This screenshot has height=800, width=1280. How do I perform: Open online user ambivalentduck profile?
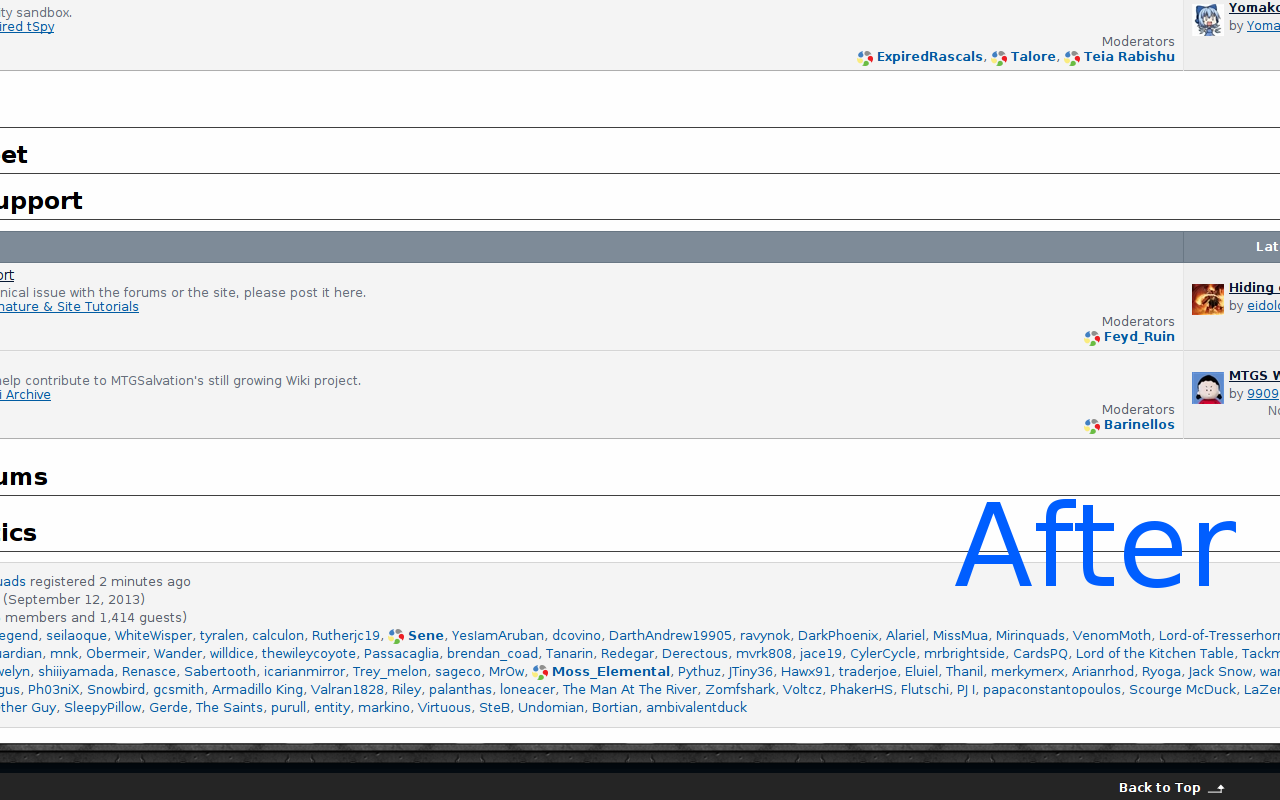(696, 708)
